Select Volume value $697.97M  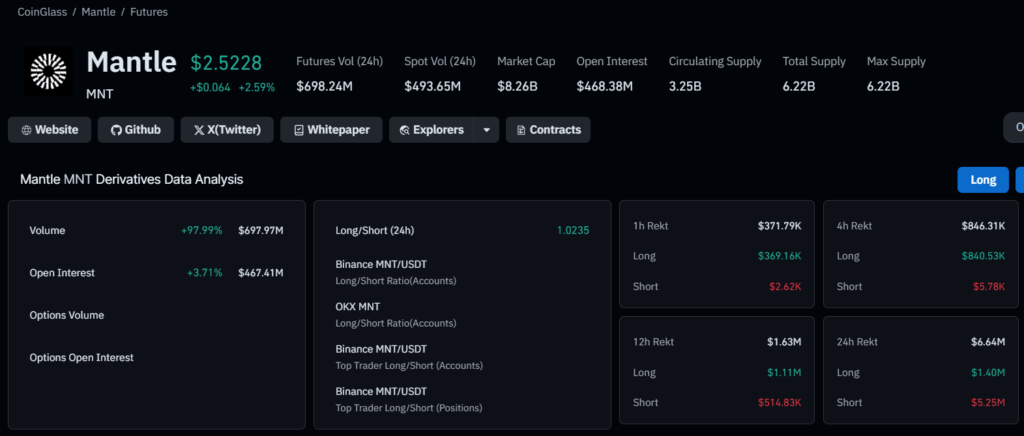click(261, 230)
